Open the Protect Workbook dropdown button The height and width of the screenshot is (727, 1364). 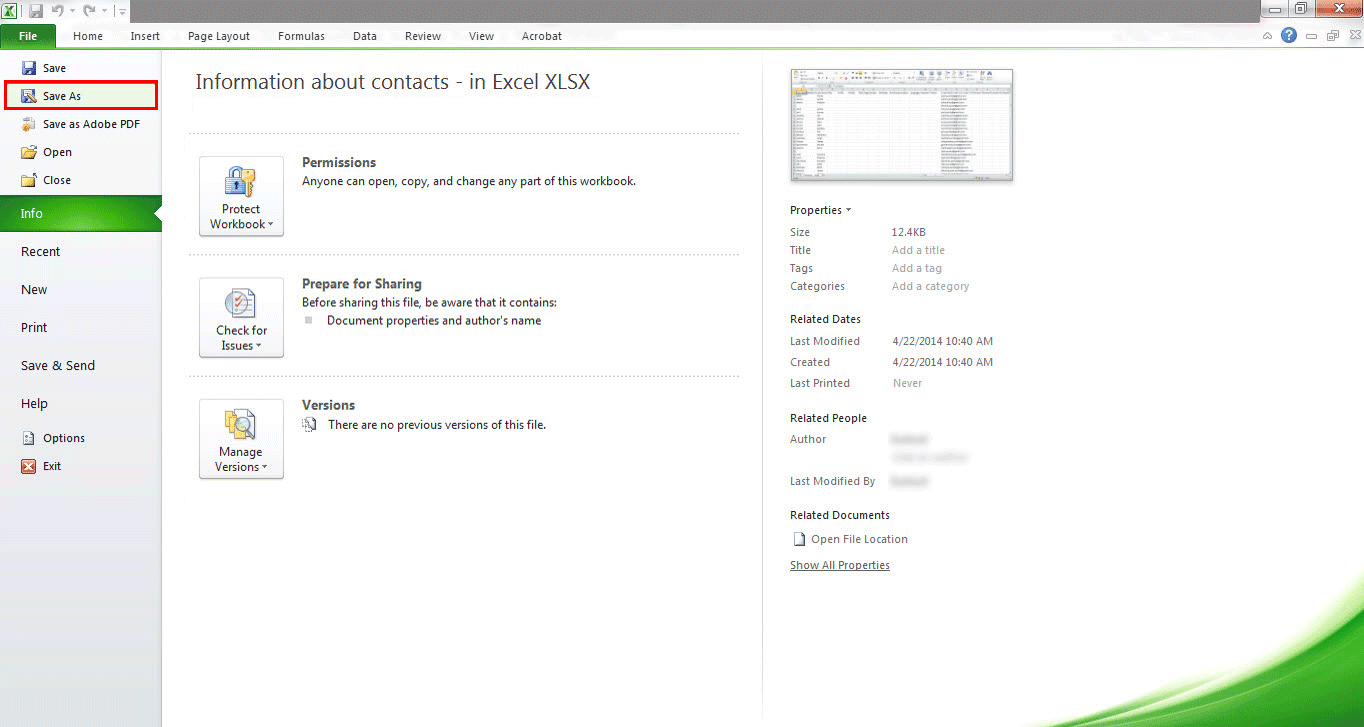click(241, 196)
